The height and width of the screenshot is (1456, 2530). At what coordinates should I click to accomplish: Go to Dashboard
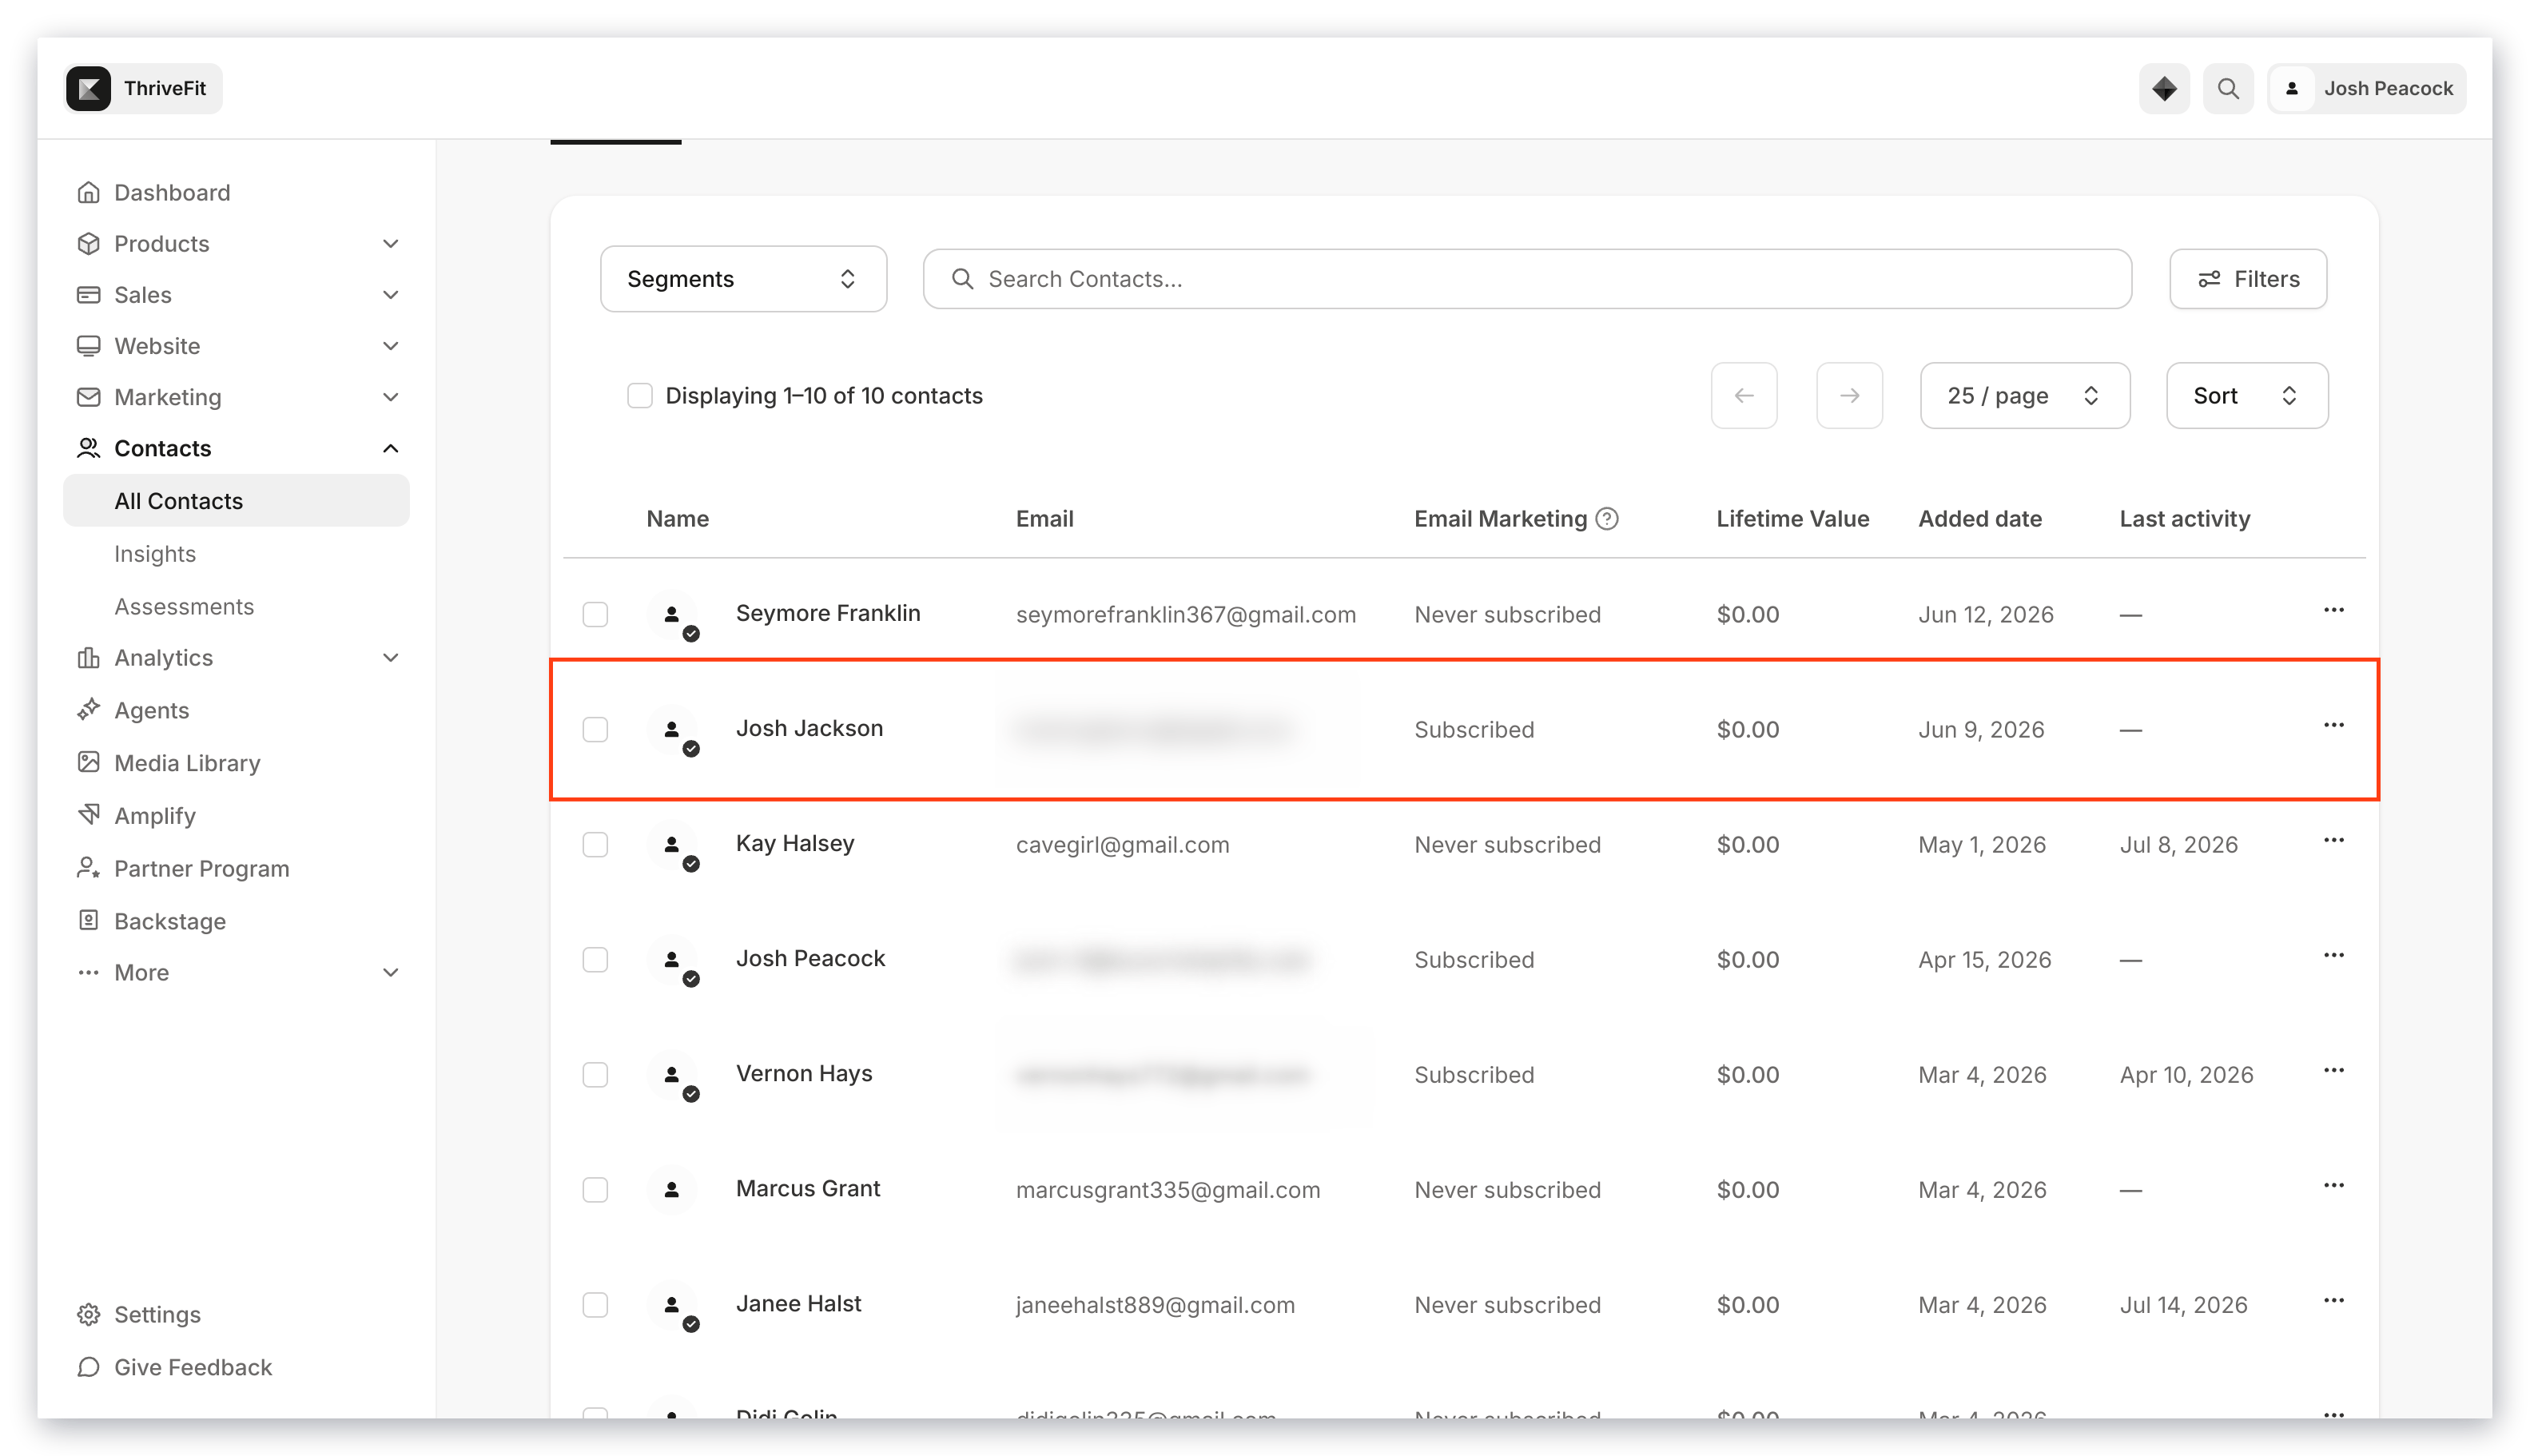[172, 192]
